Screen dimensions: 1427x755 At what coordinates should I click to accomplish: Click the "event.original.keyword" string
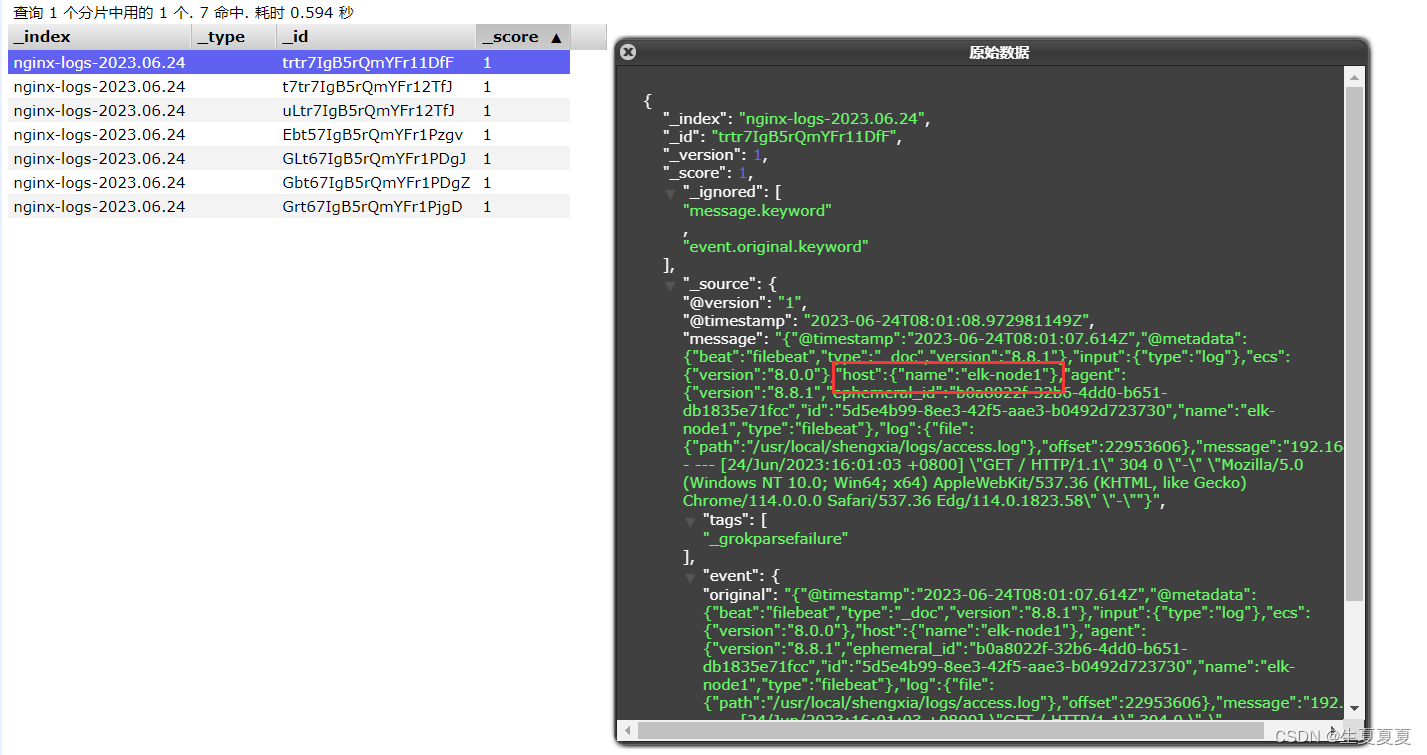tap(775, 246)
